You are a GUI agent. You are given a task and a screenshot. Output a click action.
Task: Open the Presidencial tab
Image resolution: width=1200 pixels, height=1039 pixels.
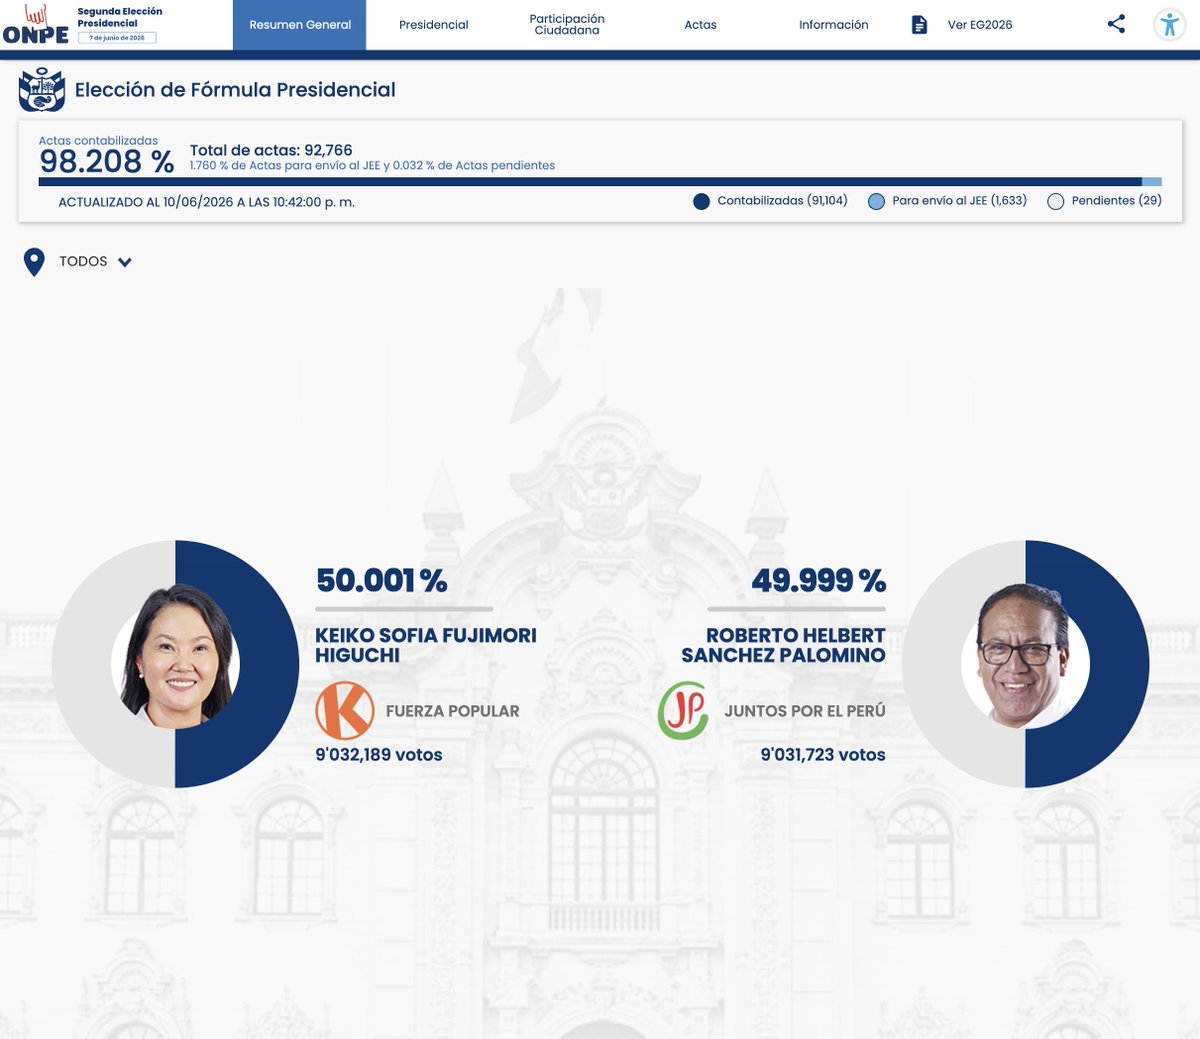click(433, 25)
